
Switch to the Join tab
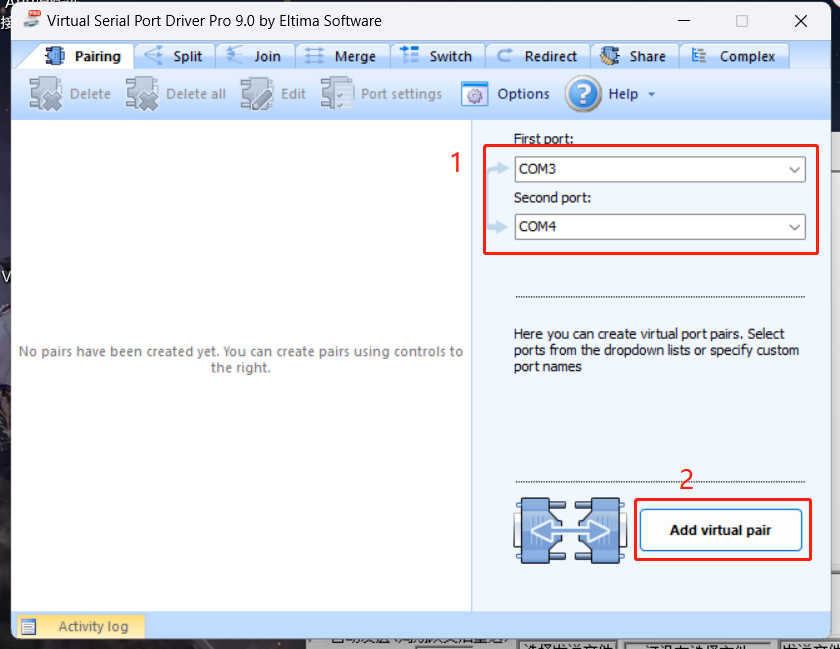point(256,56)
